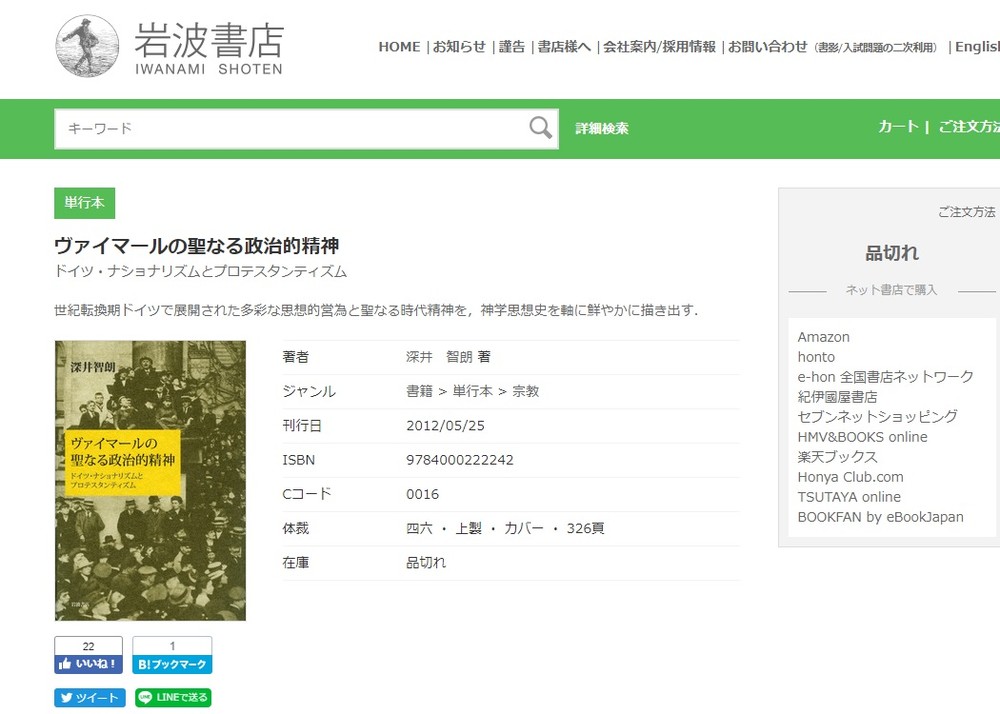This screenshot has width=1000, height=714.
Task: Open the 詳細検索 advanced search
Action: pos(601,129)
